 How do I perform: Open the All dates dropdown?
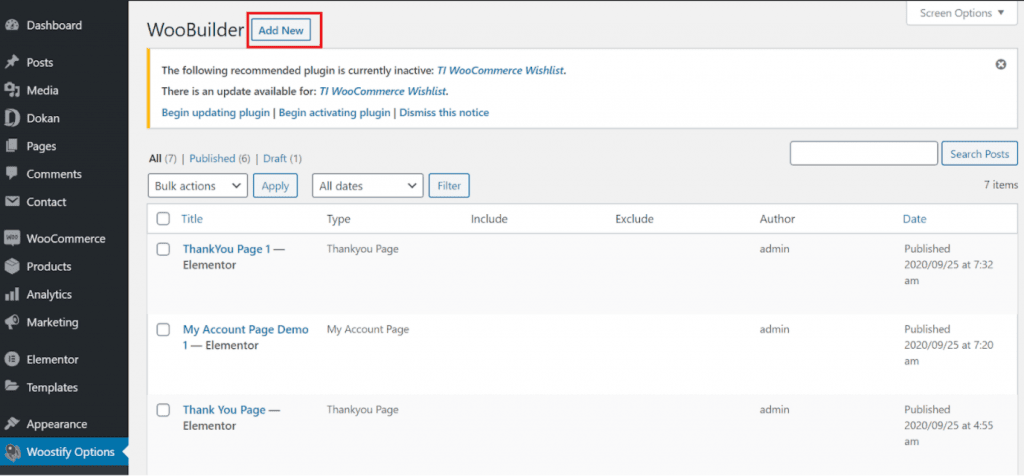[368, 185]
